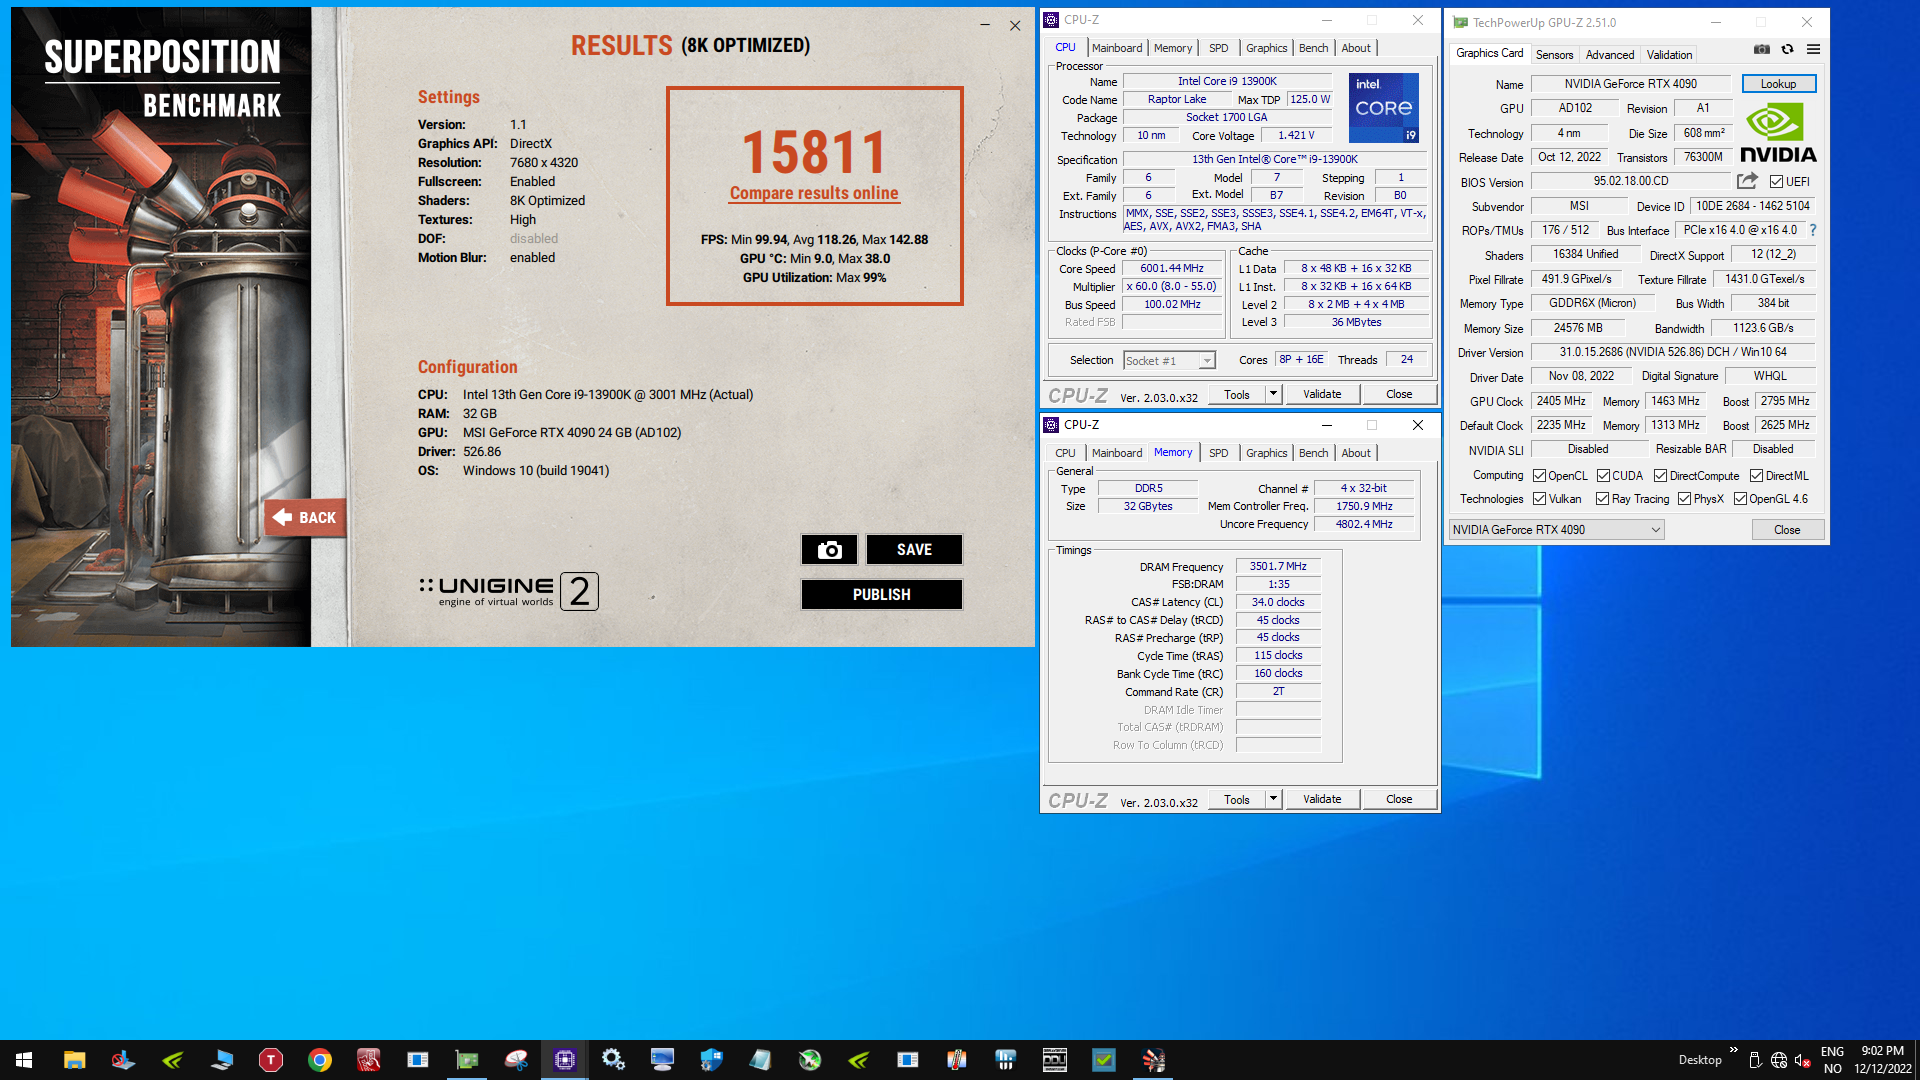Toggle the Vulkan checkbox
The height and width of the screenshot is (1080, 1920).
[x=1540, y=499]
